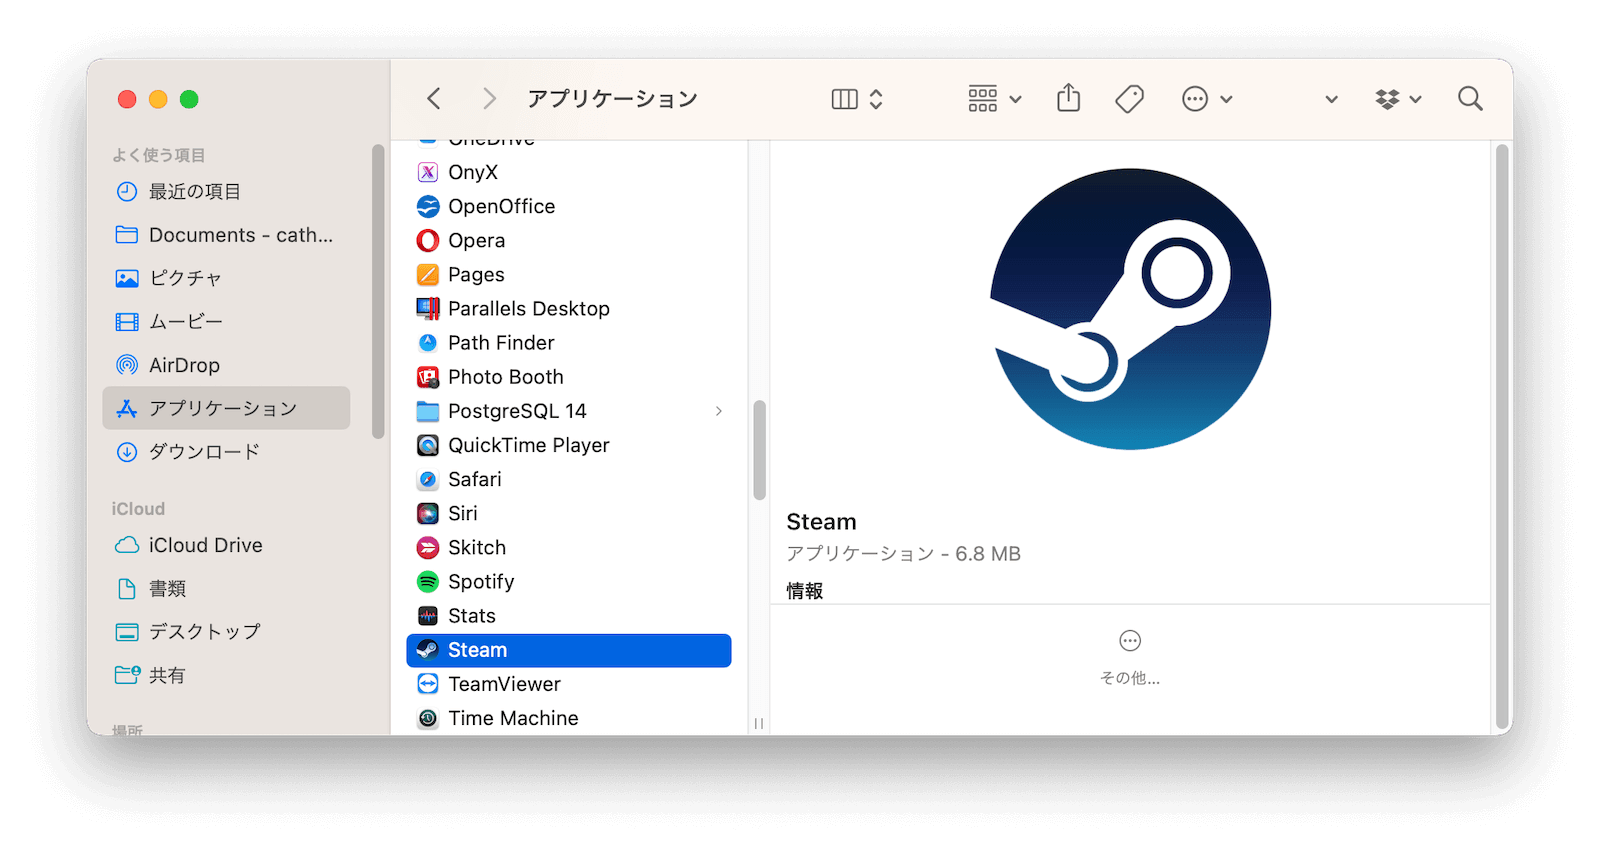The image size is (1600, 850).
Task: Click the OnyX app icon
Action: coord(428,172)
